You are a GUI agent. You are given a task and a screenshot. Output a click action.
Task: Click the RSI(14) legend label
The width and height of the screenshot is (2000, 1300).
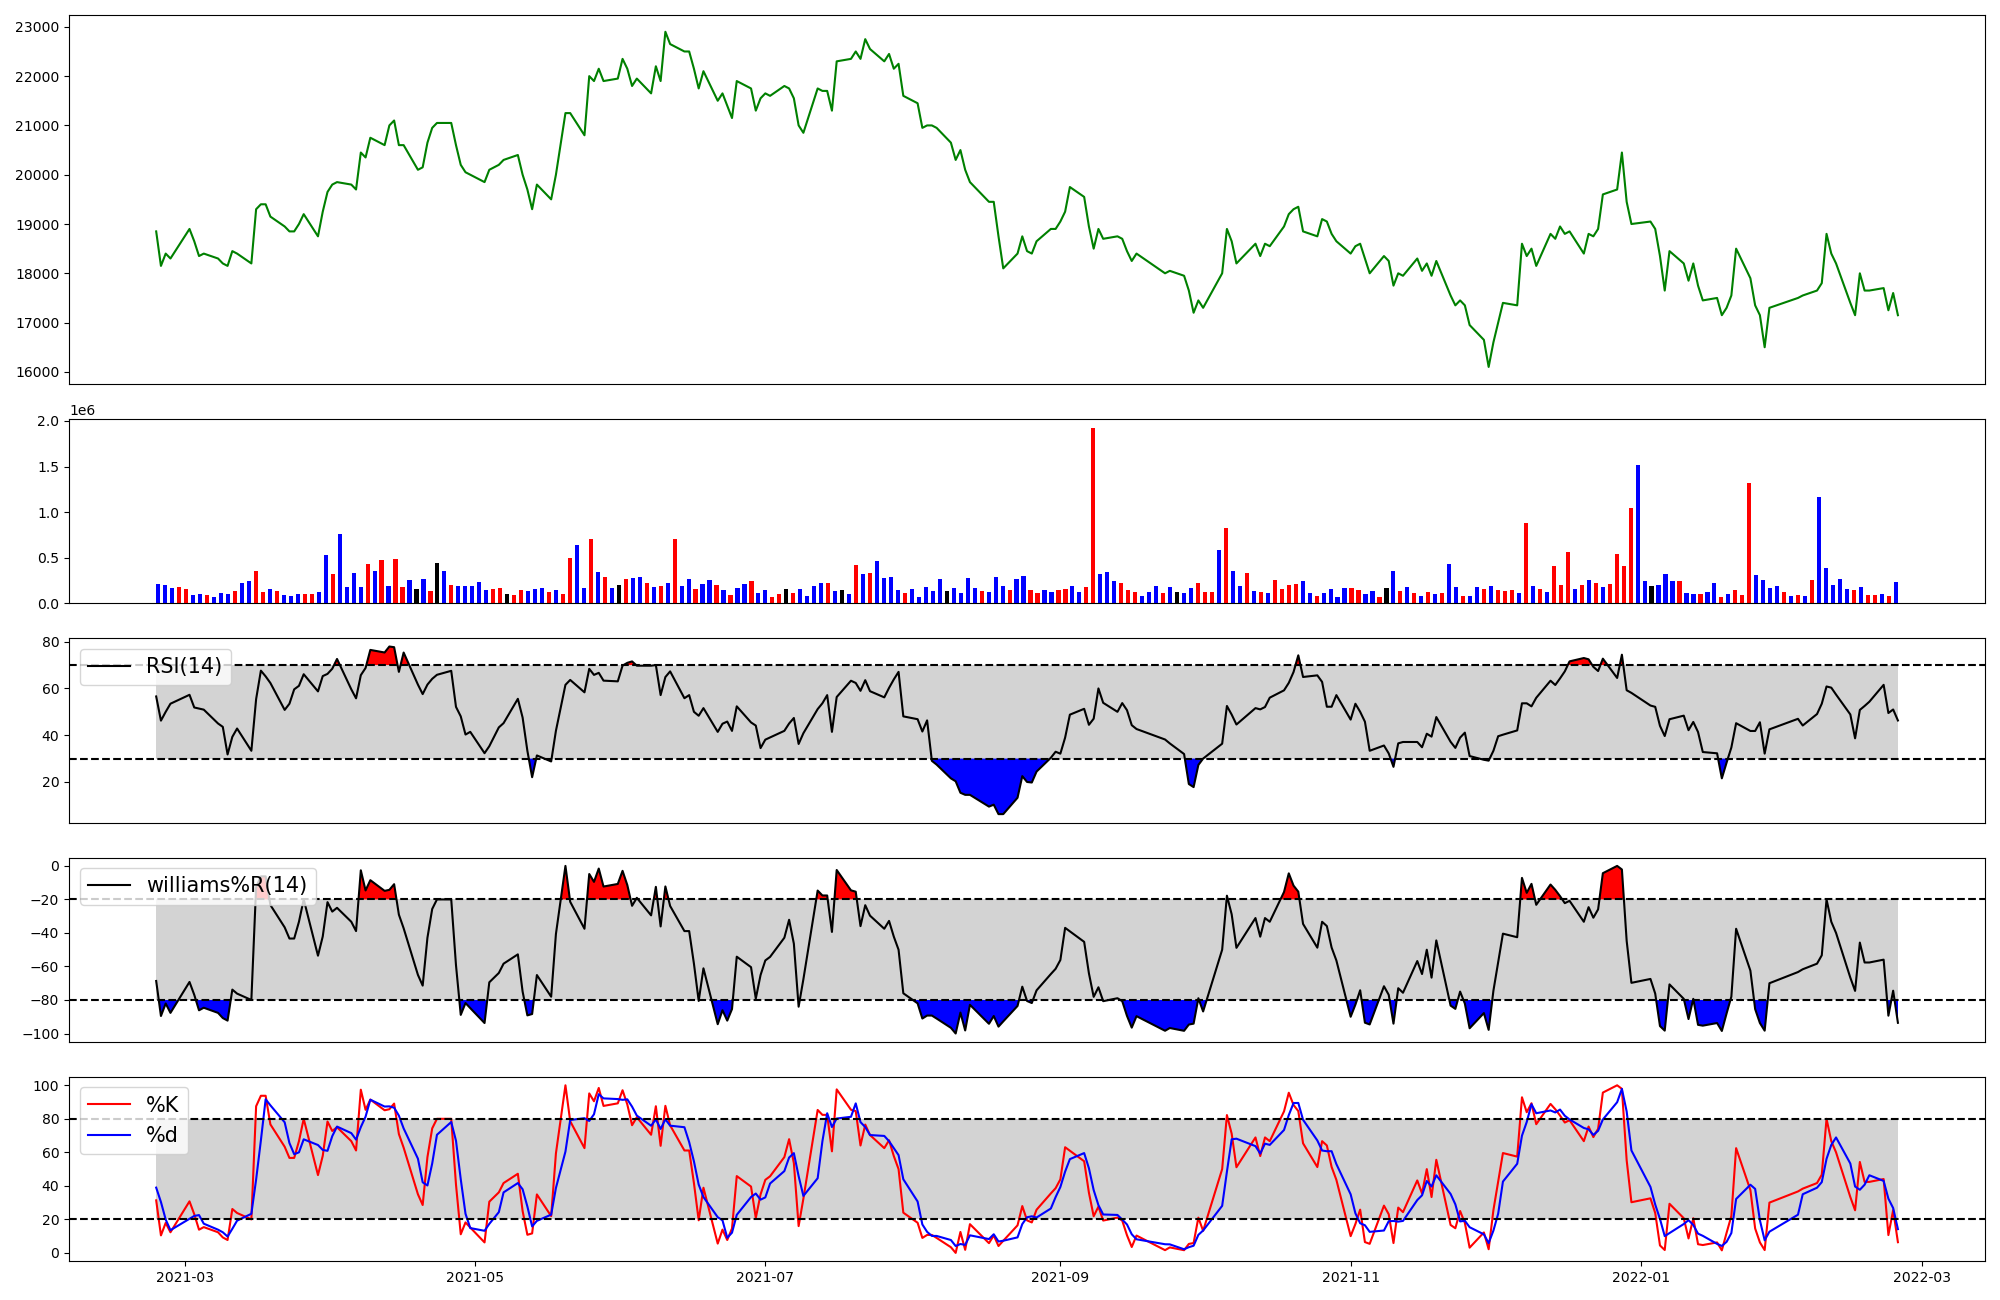coord(184,666)
